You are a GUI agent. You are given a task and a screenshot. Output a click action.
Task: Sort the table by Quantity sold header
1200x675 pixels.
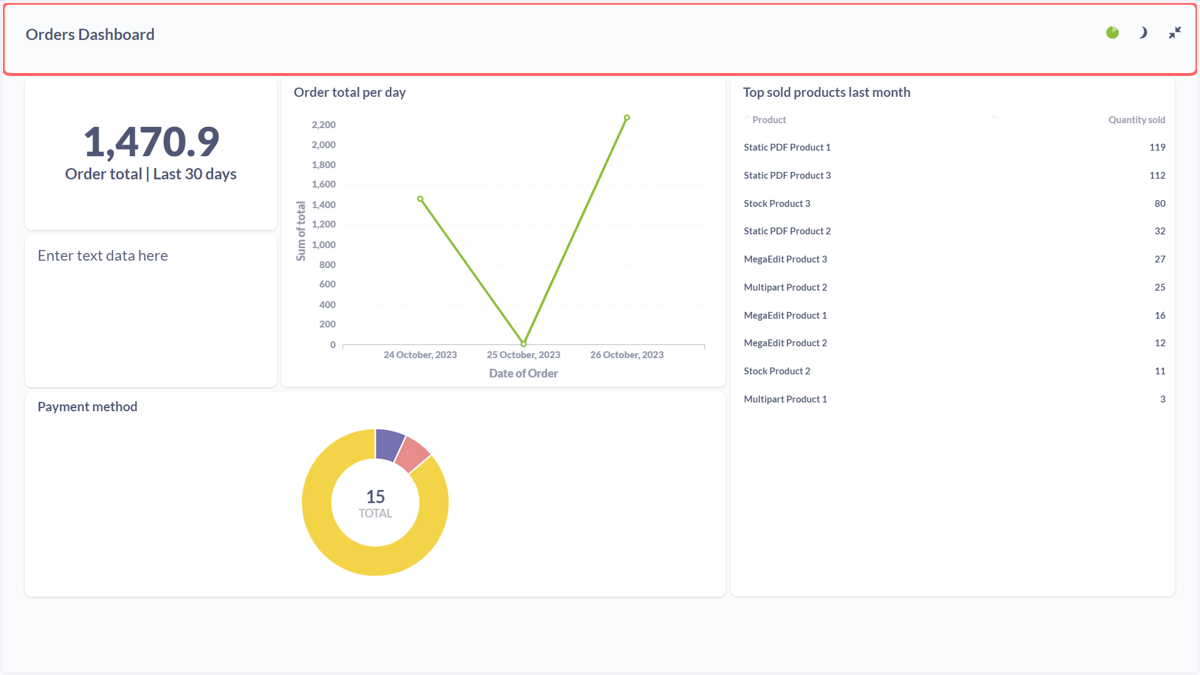coord(1136,120)
